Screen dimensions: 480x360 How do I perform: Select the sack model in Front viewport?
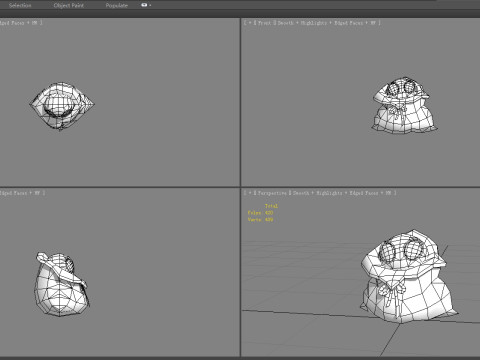tap(404, 105)
